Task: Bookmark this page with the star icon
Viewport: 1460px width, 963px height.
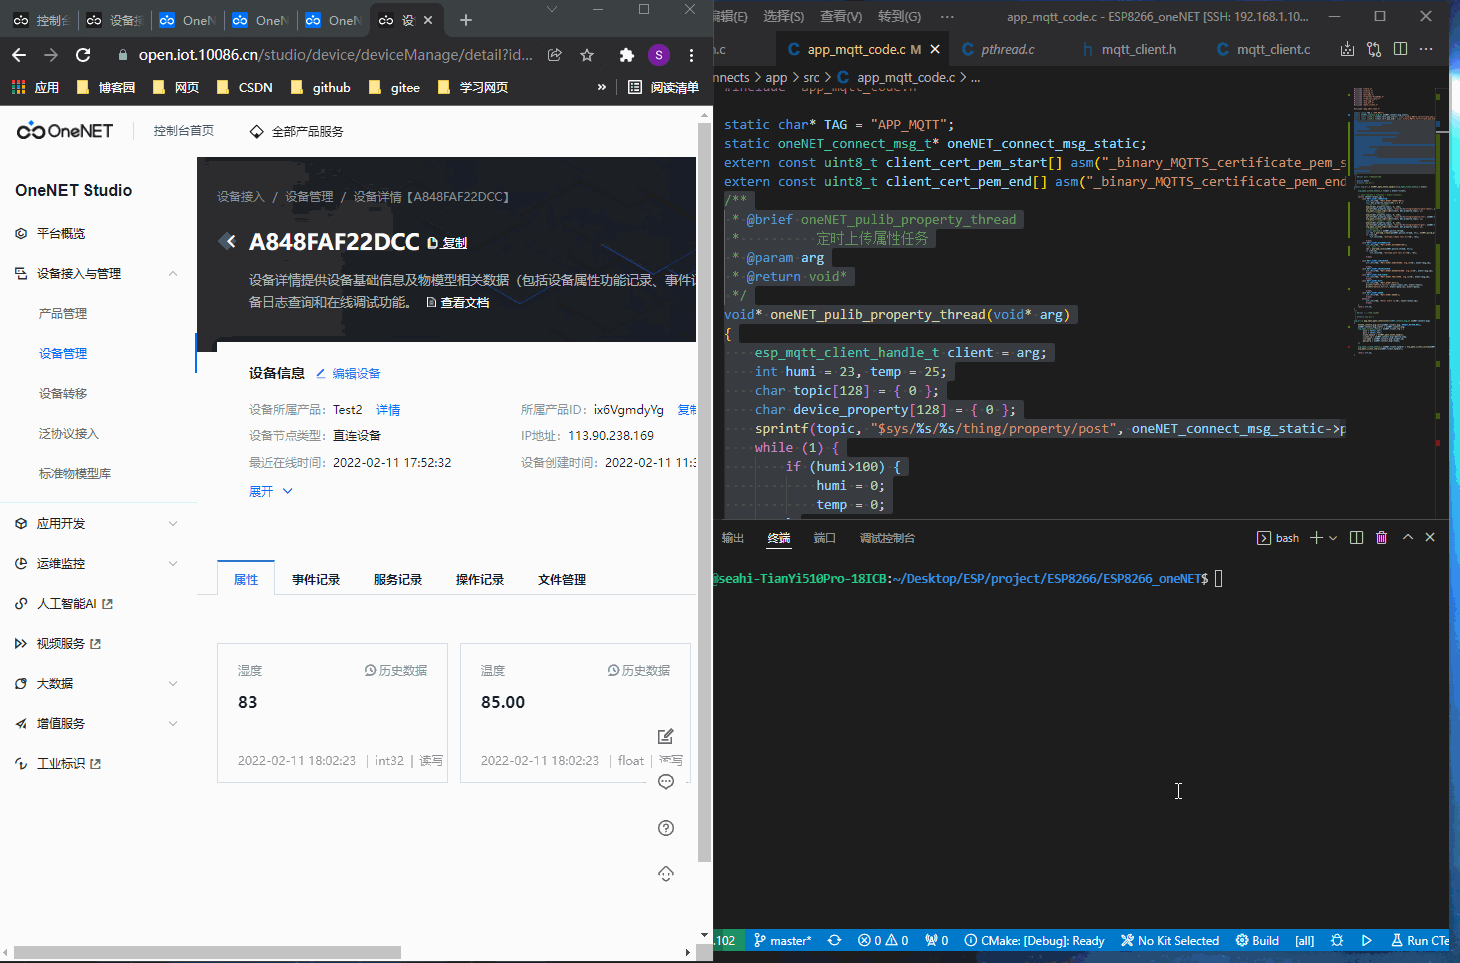Action: point(587,55)
